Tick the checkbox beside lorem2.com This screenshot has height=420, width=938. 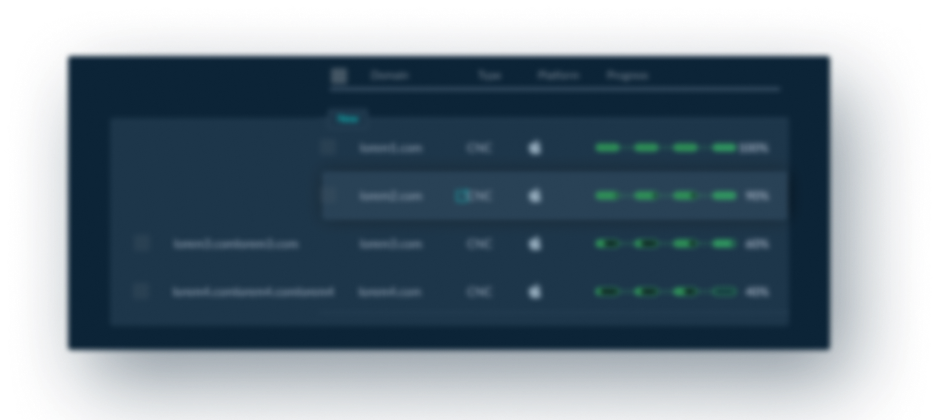[328, 195]
